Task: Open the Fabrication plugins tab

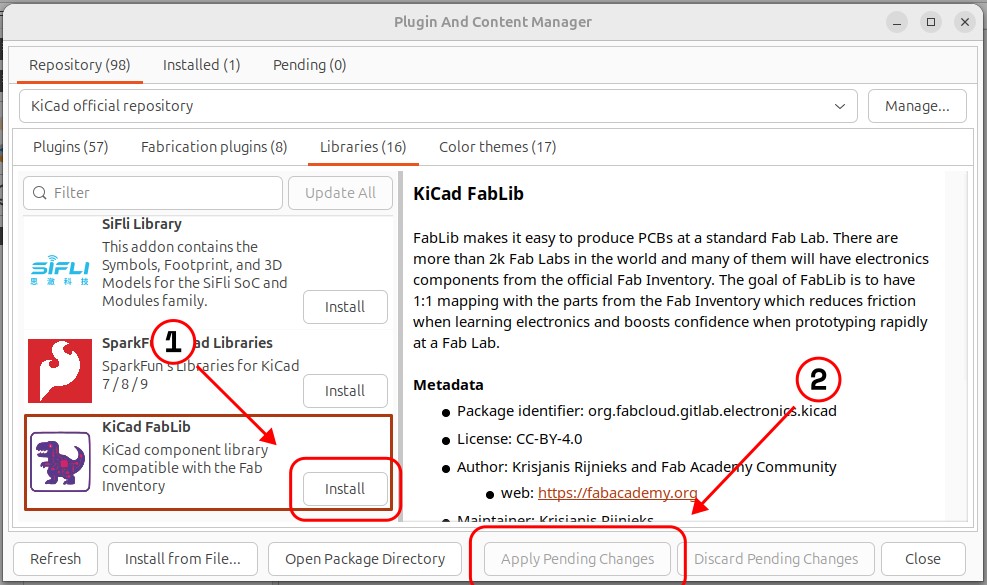Action: 213,146
